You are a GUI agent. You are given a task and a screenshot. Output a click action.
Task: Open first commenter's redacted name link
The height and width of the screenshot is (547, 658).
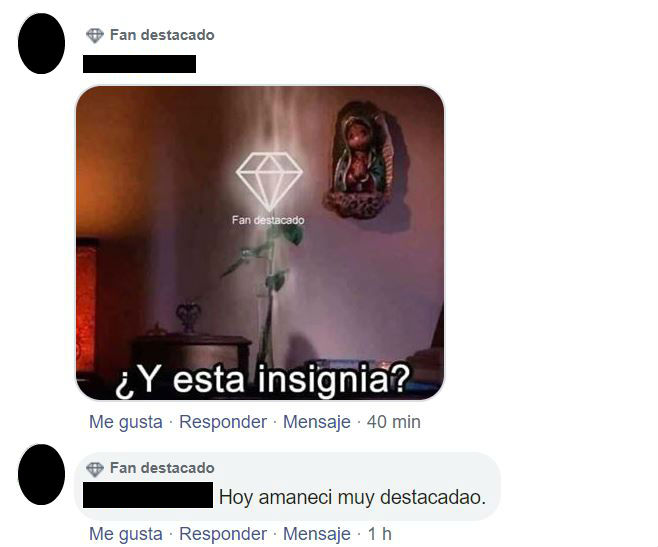pos(139,64)
